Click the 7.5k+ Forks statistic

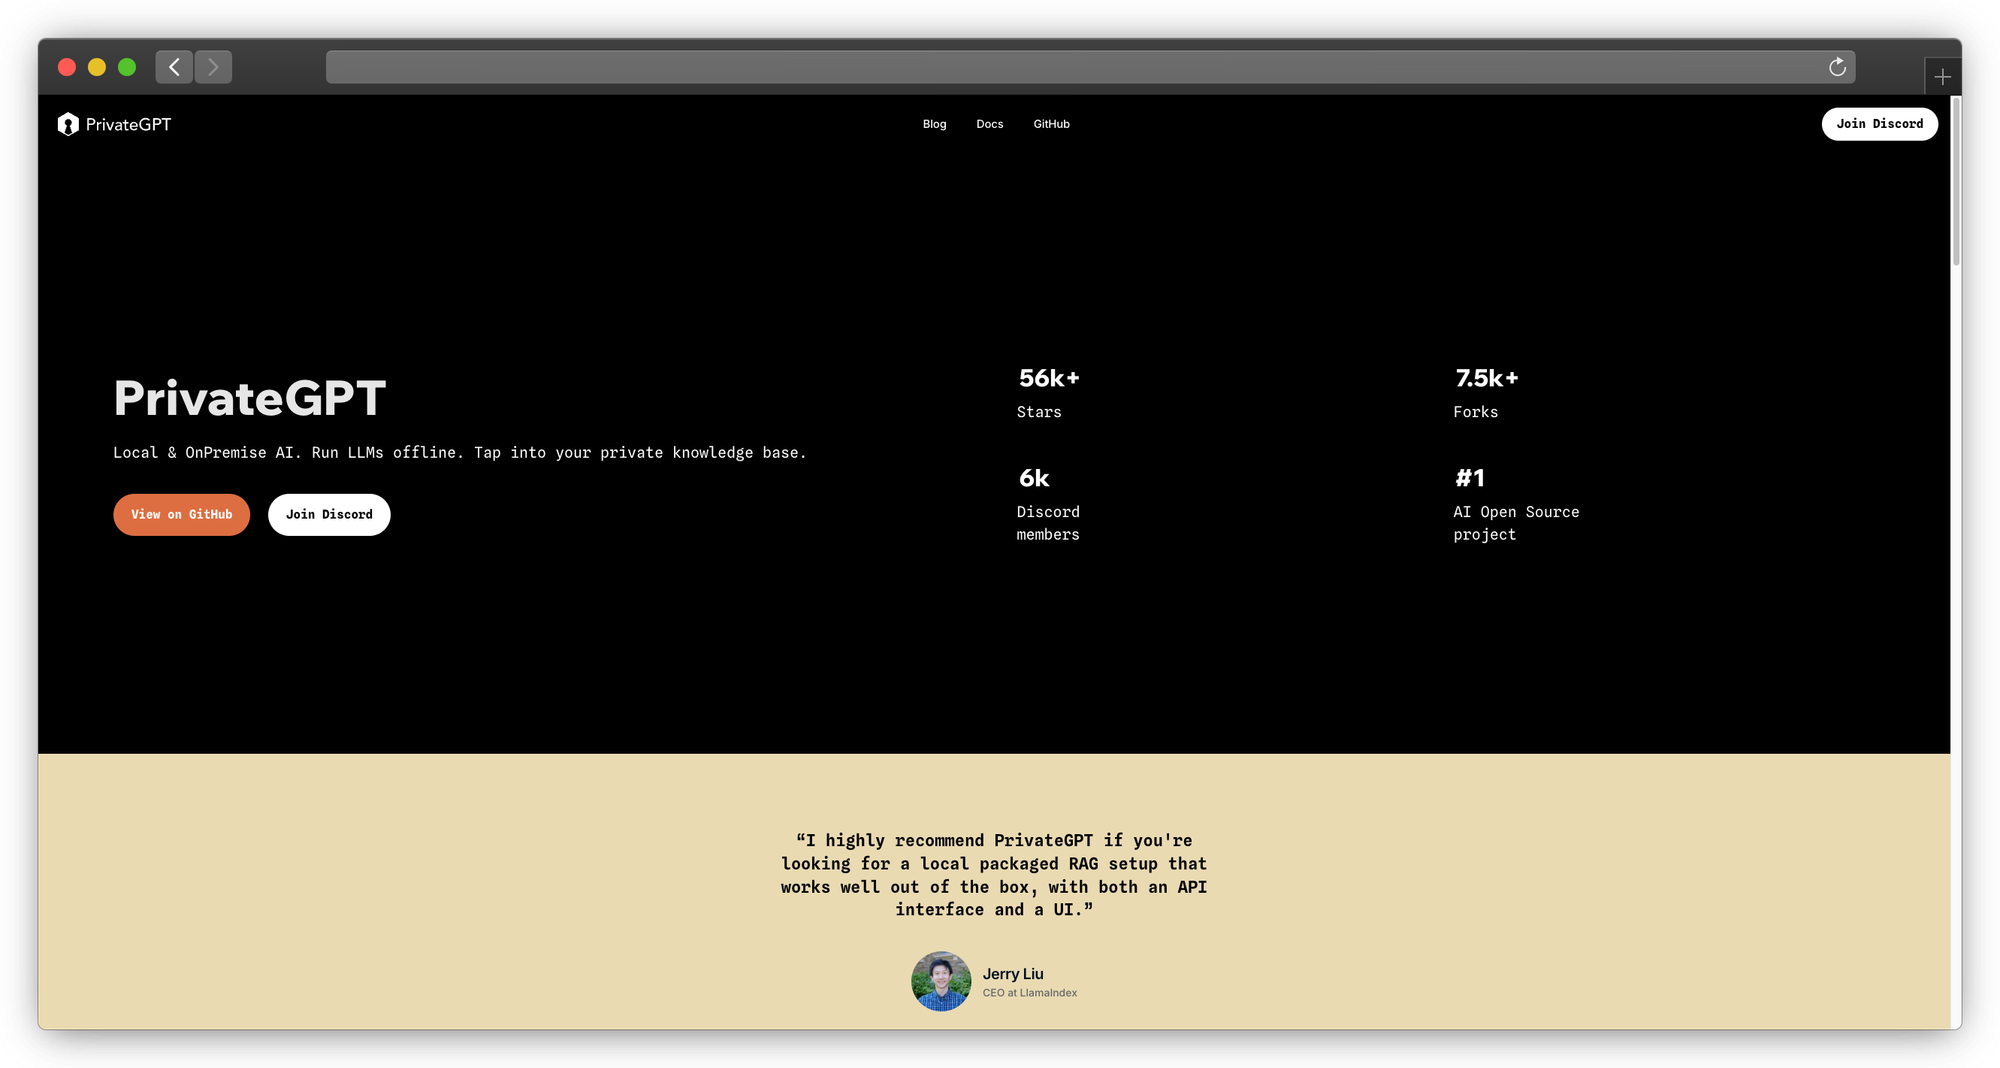tap(1486, 393)
